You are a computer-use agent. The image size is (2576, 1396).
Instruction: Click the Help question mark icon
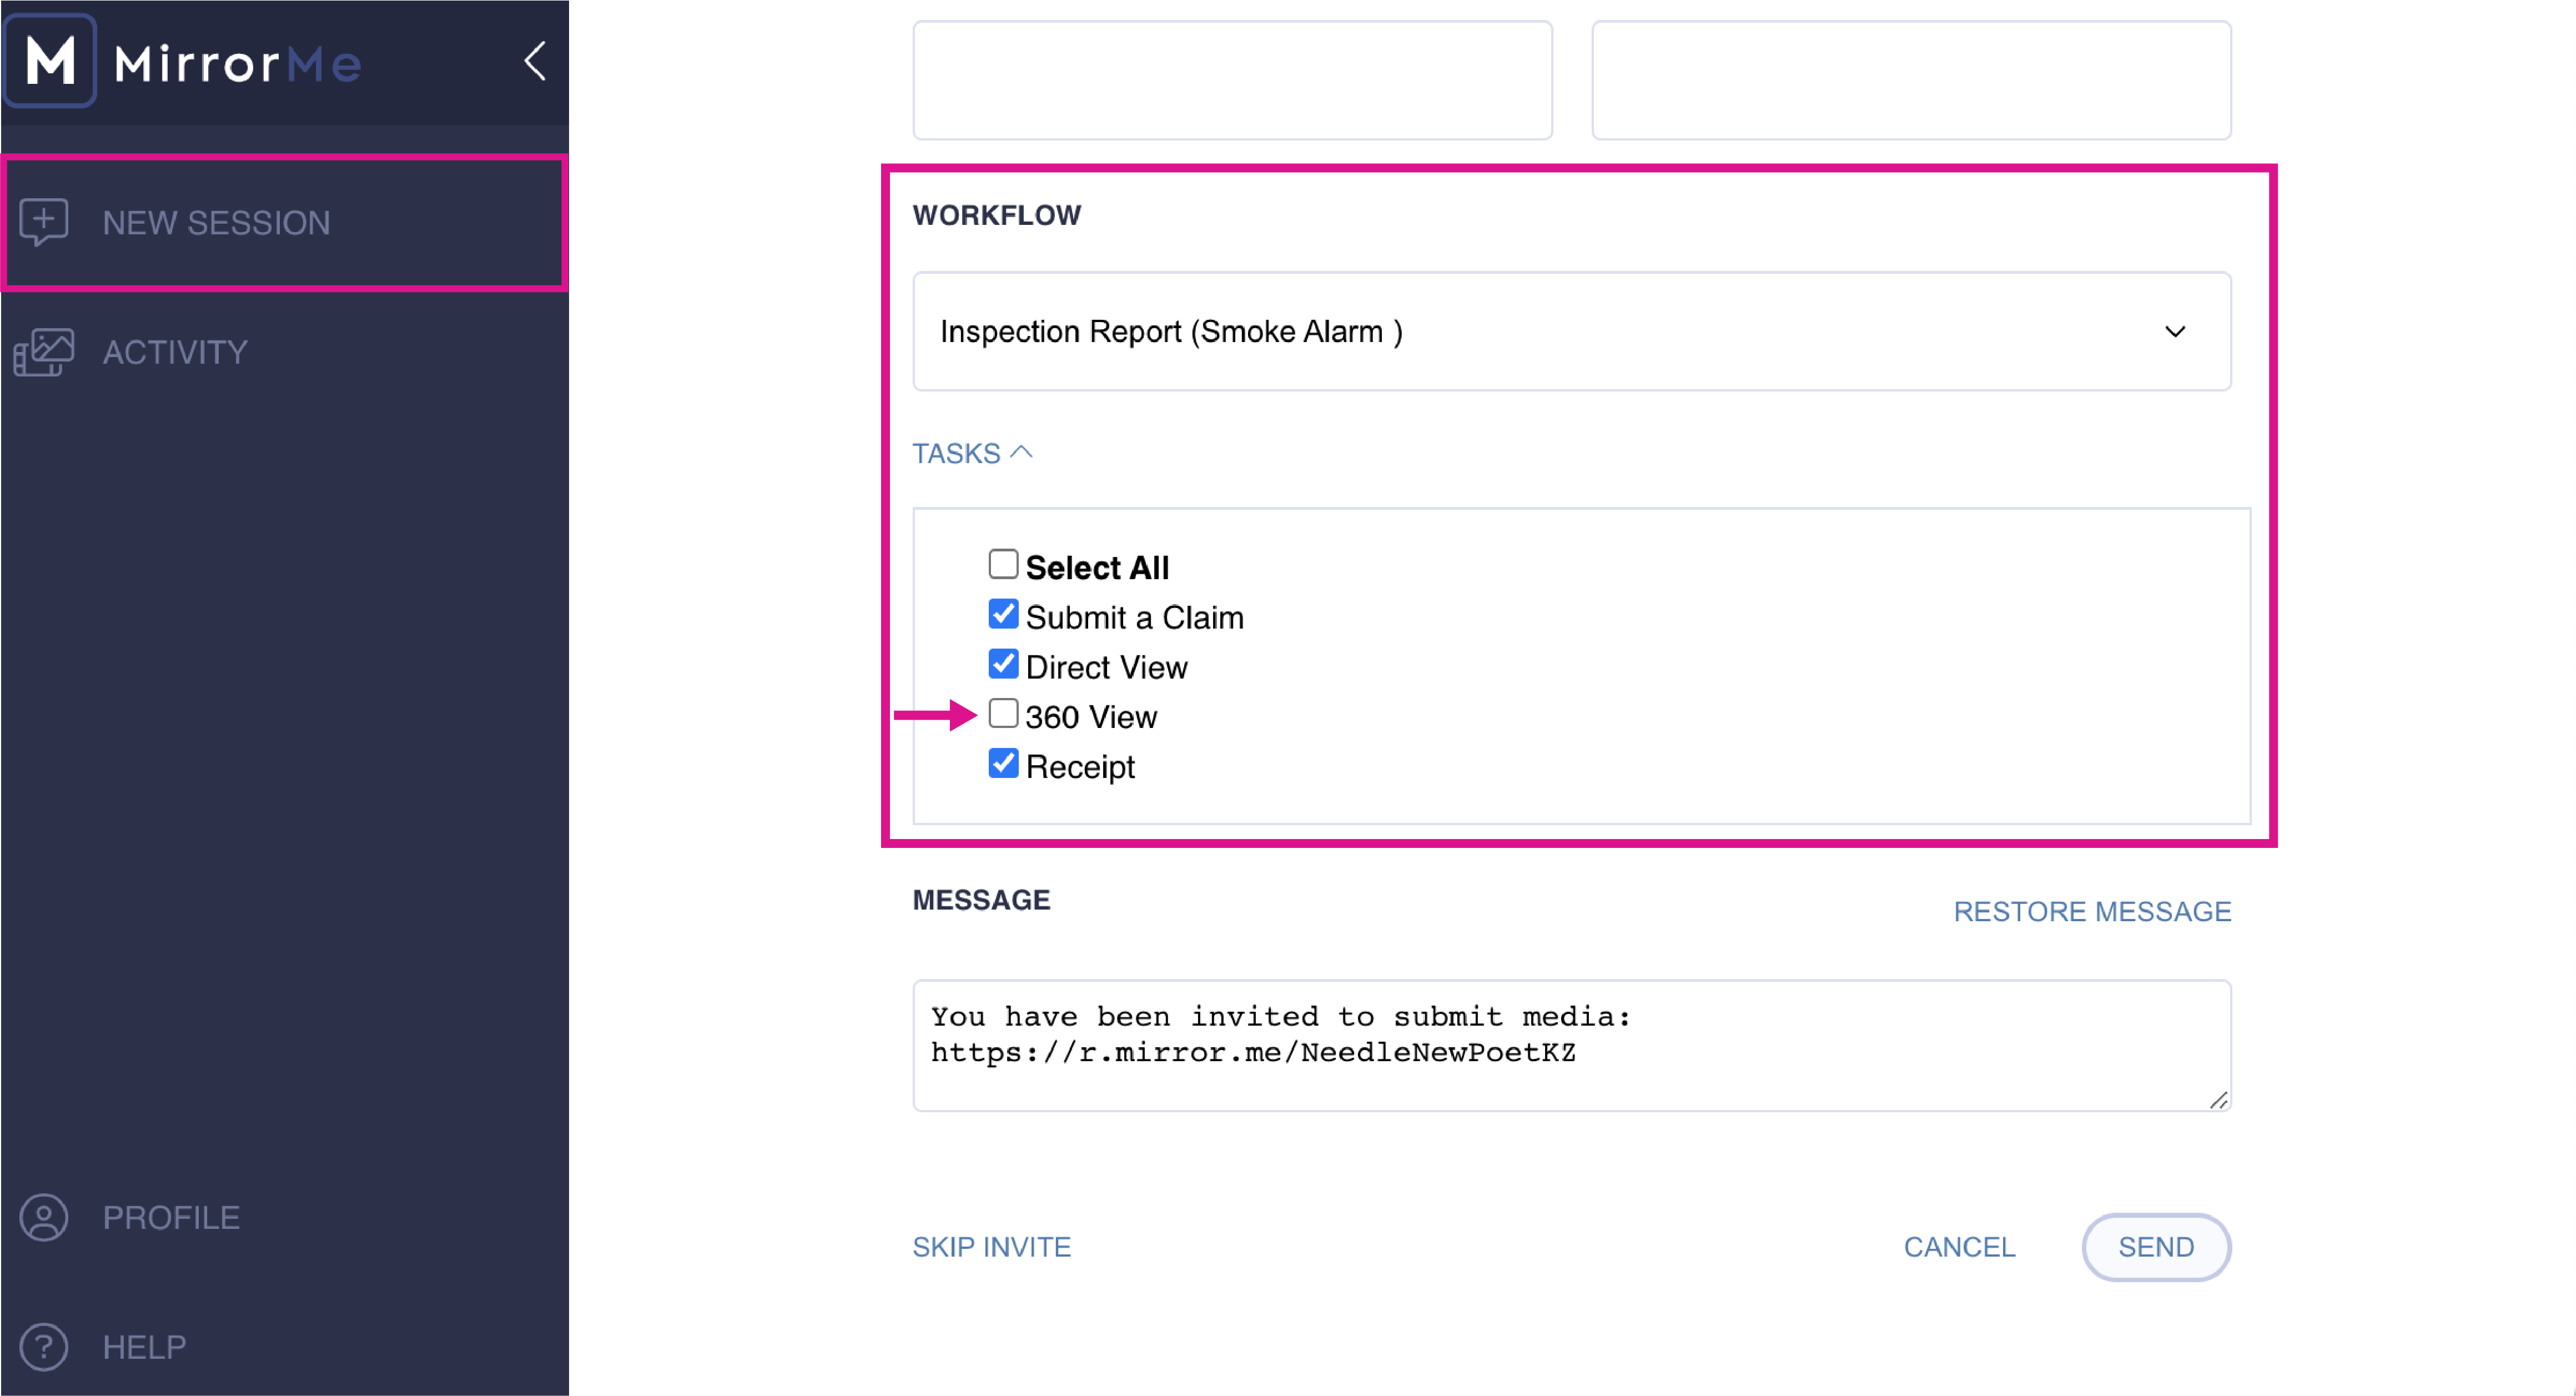[44, 1347]
